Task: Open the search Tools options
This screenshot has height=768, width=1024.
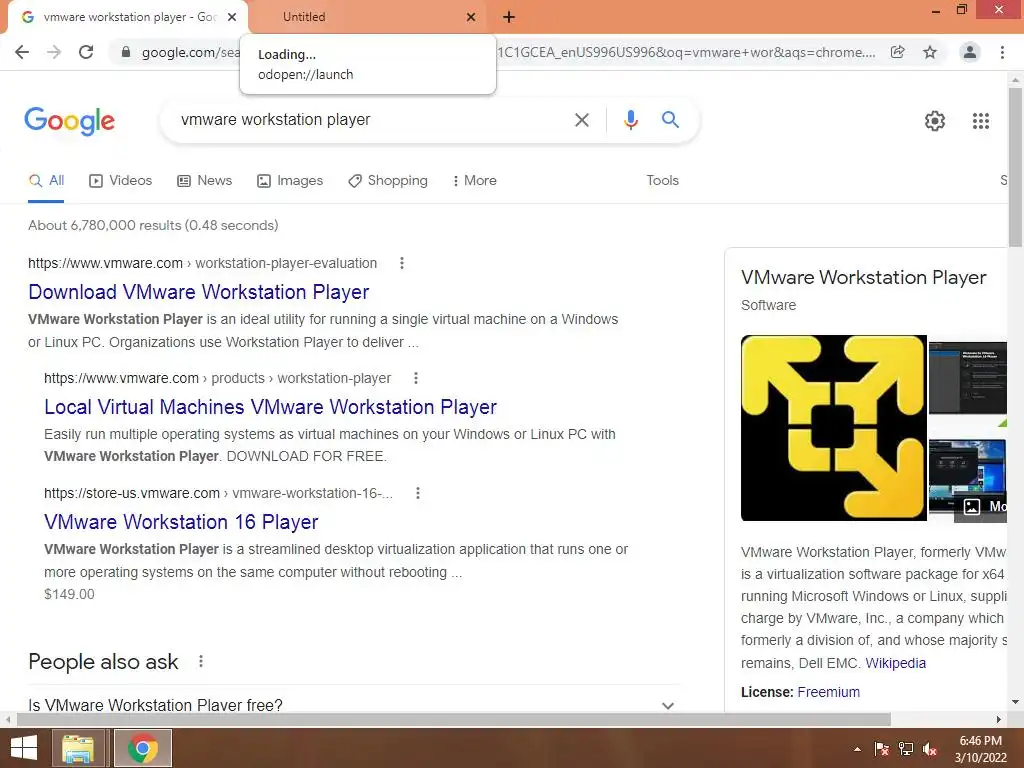Action: point(662,181)
